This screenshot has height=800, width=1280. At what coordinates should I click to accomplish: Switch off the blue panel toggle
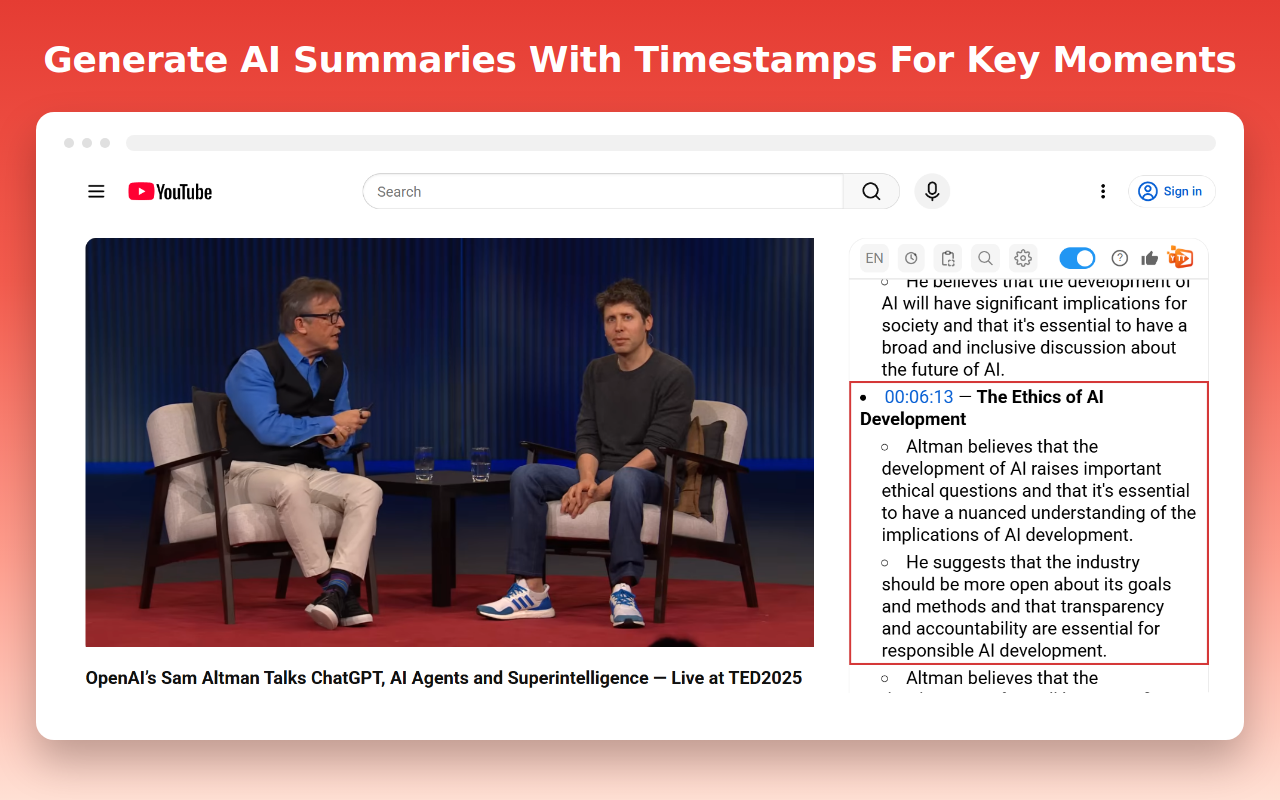point(1077,258)
